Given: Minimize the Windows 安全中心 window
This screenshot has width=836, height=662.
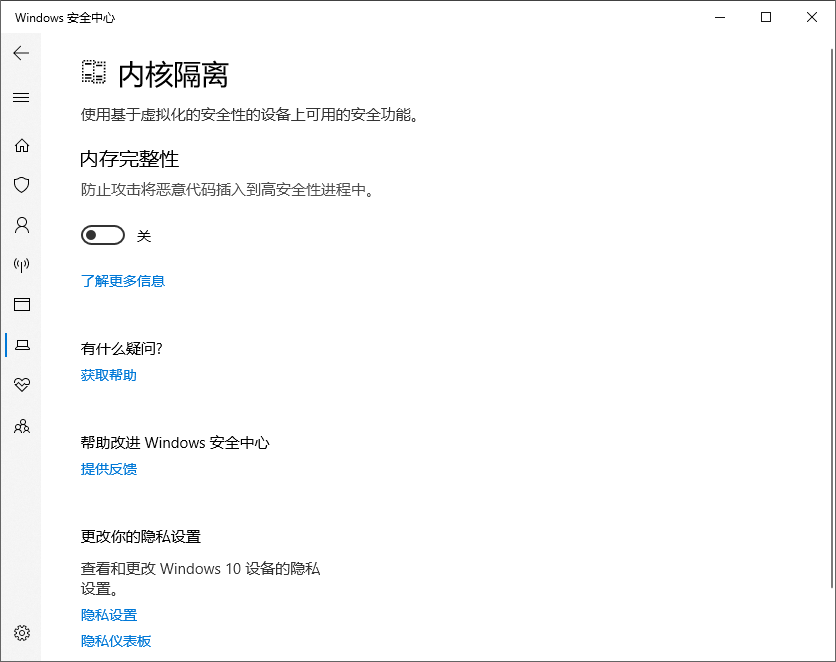Looking at the screenshot, I should click(720, 18).
